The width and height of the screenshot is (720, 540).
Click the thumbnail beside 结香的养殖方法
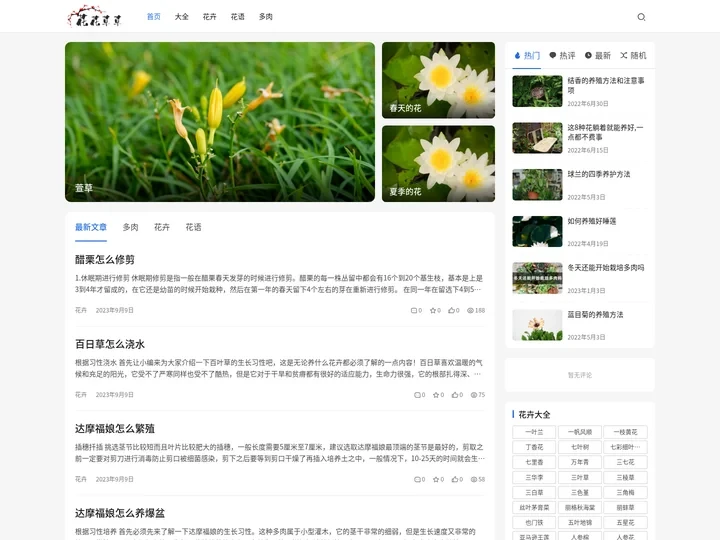click(537, 91)
